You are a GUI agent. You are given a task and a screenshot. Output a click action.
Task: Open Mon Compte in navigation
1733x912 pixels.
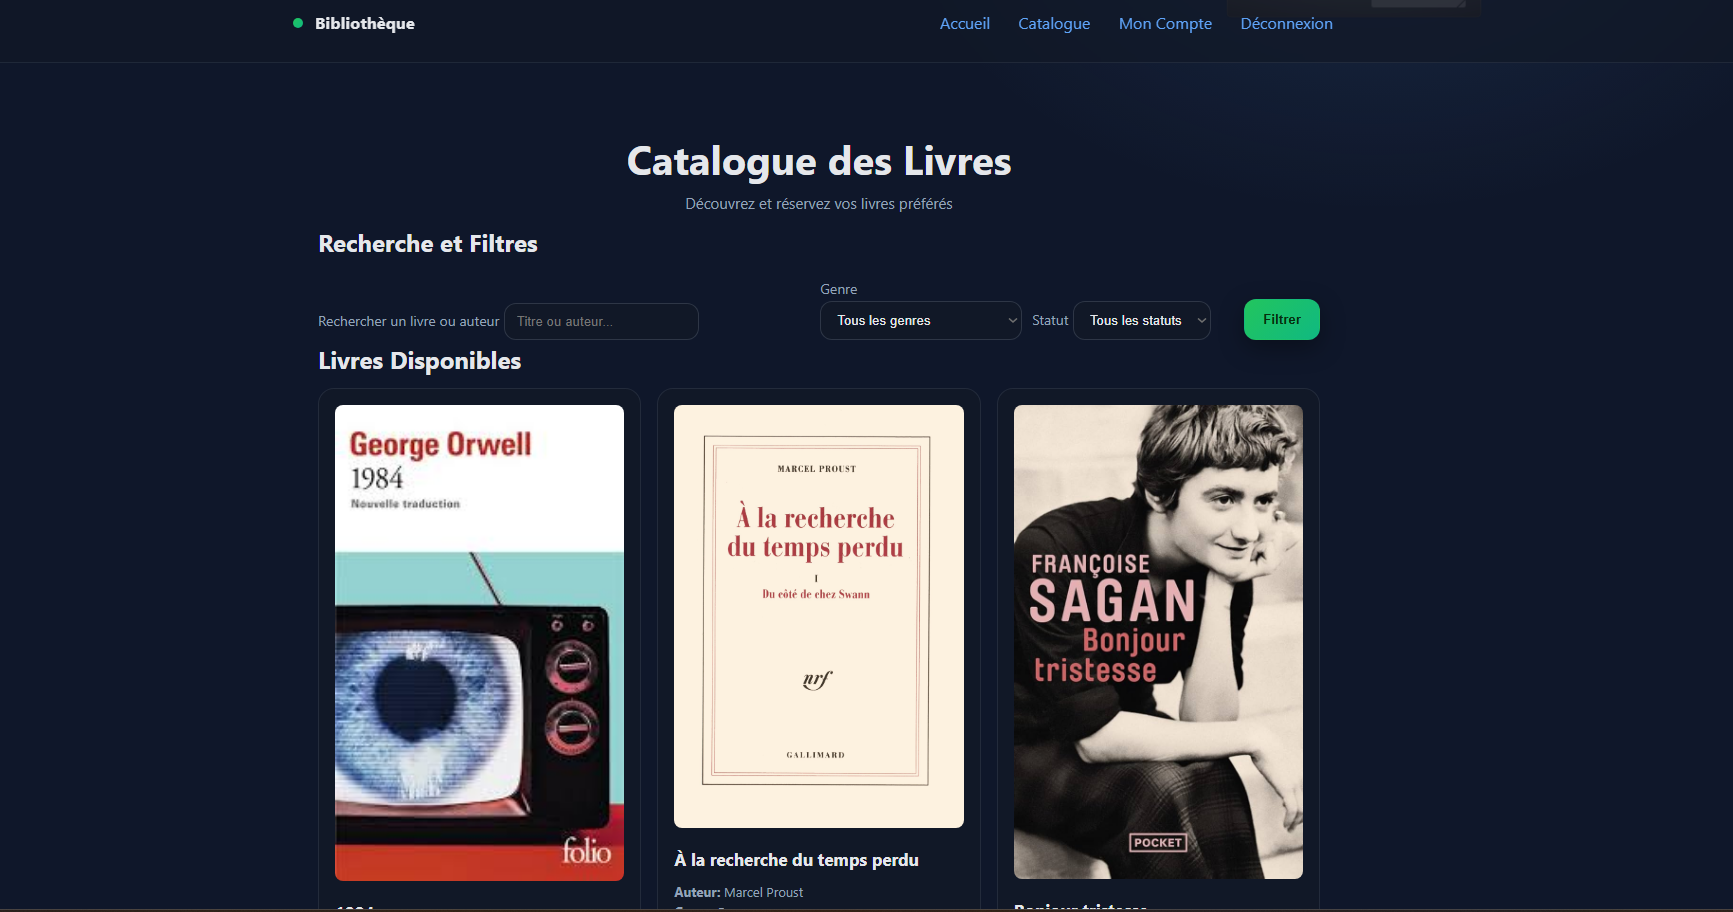pyautogui.click(x=1165, y=23)
